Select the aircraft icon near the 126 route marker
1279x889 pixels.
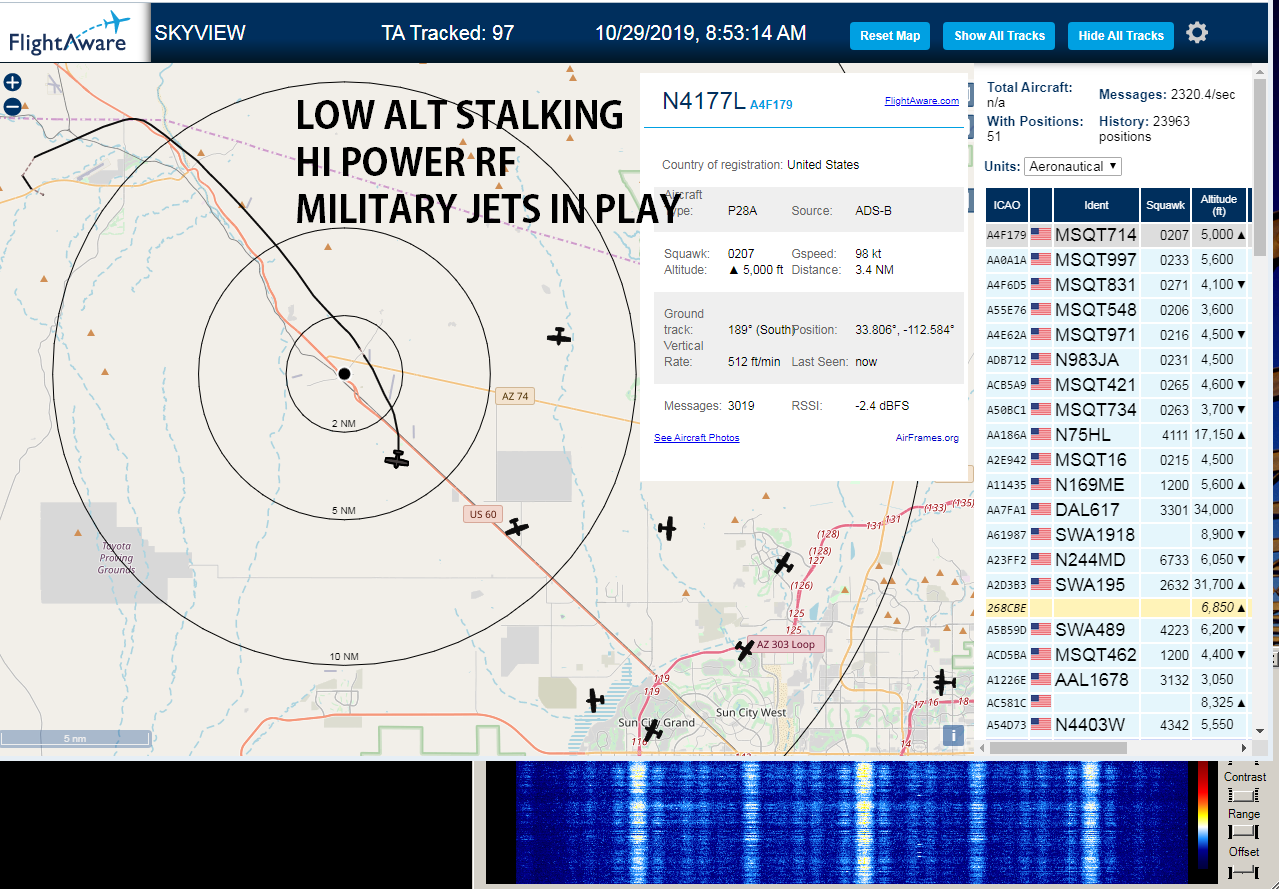pyautogui.click(x=784, y=564)
